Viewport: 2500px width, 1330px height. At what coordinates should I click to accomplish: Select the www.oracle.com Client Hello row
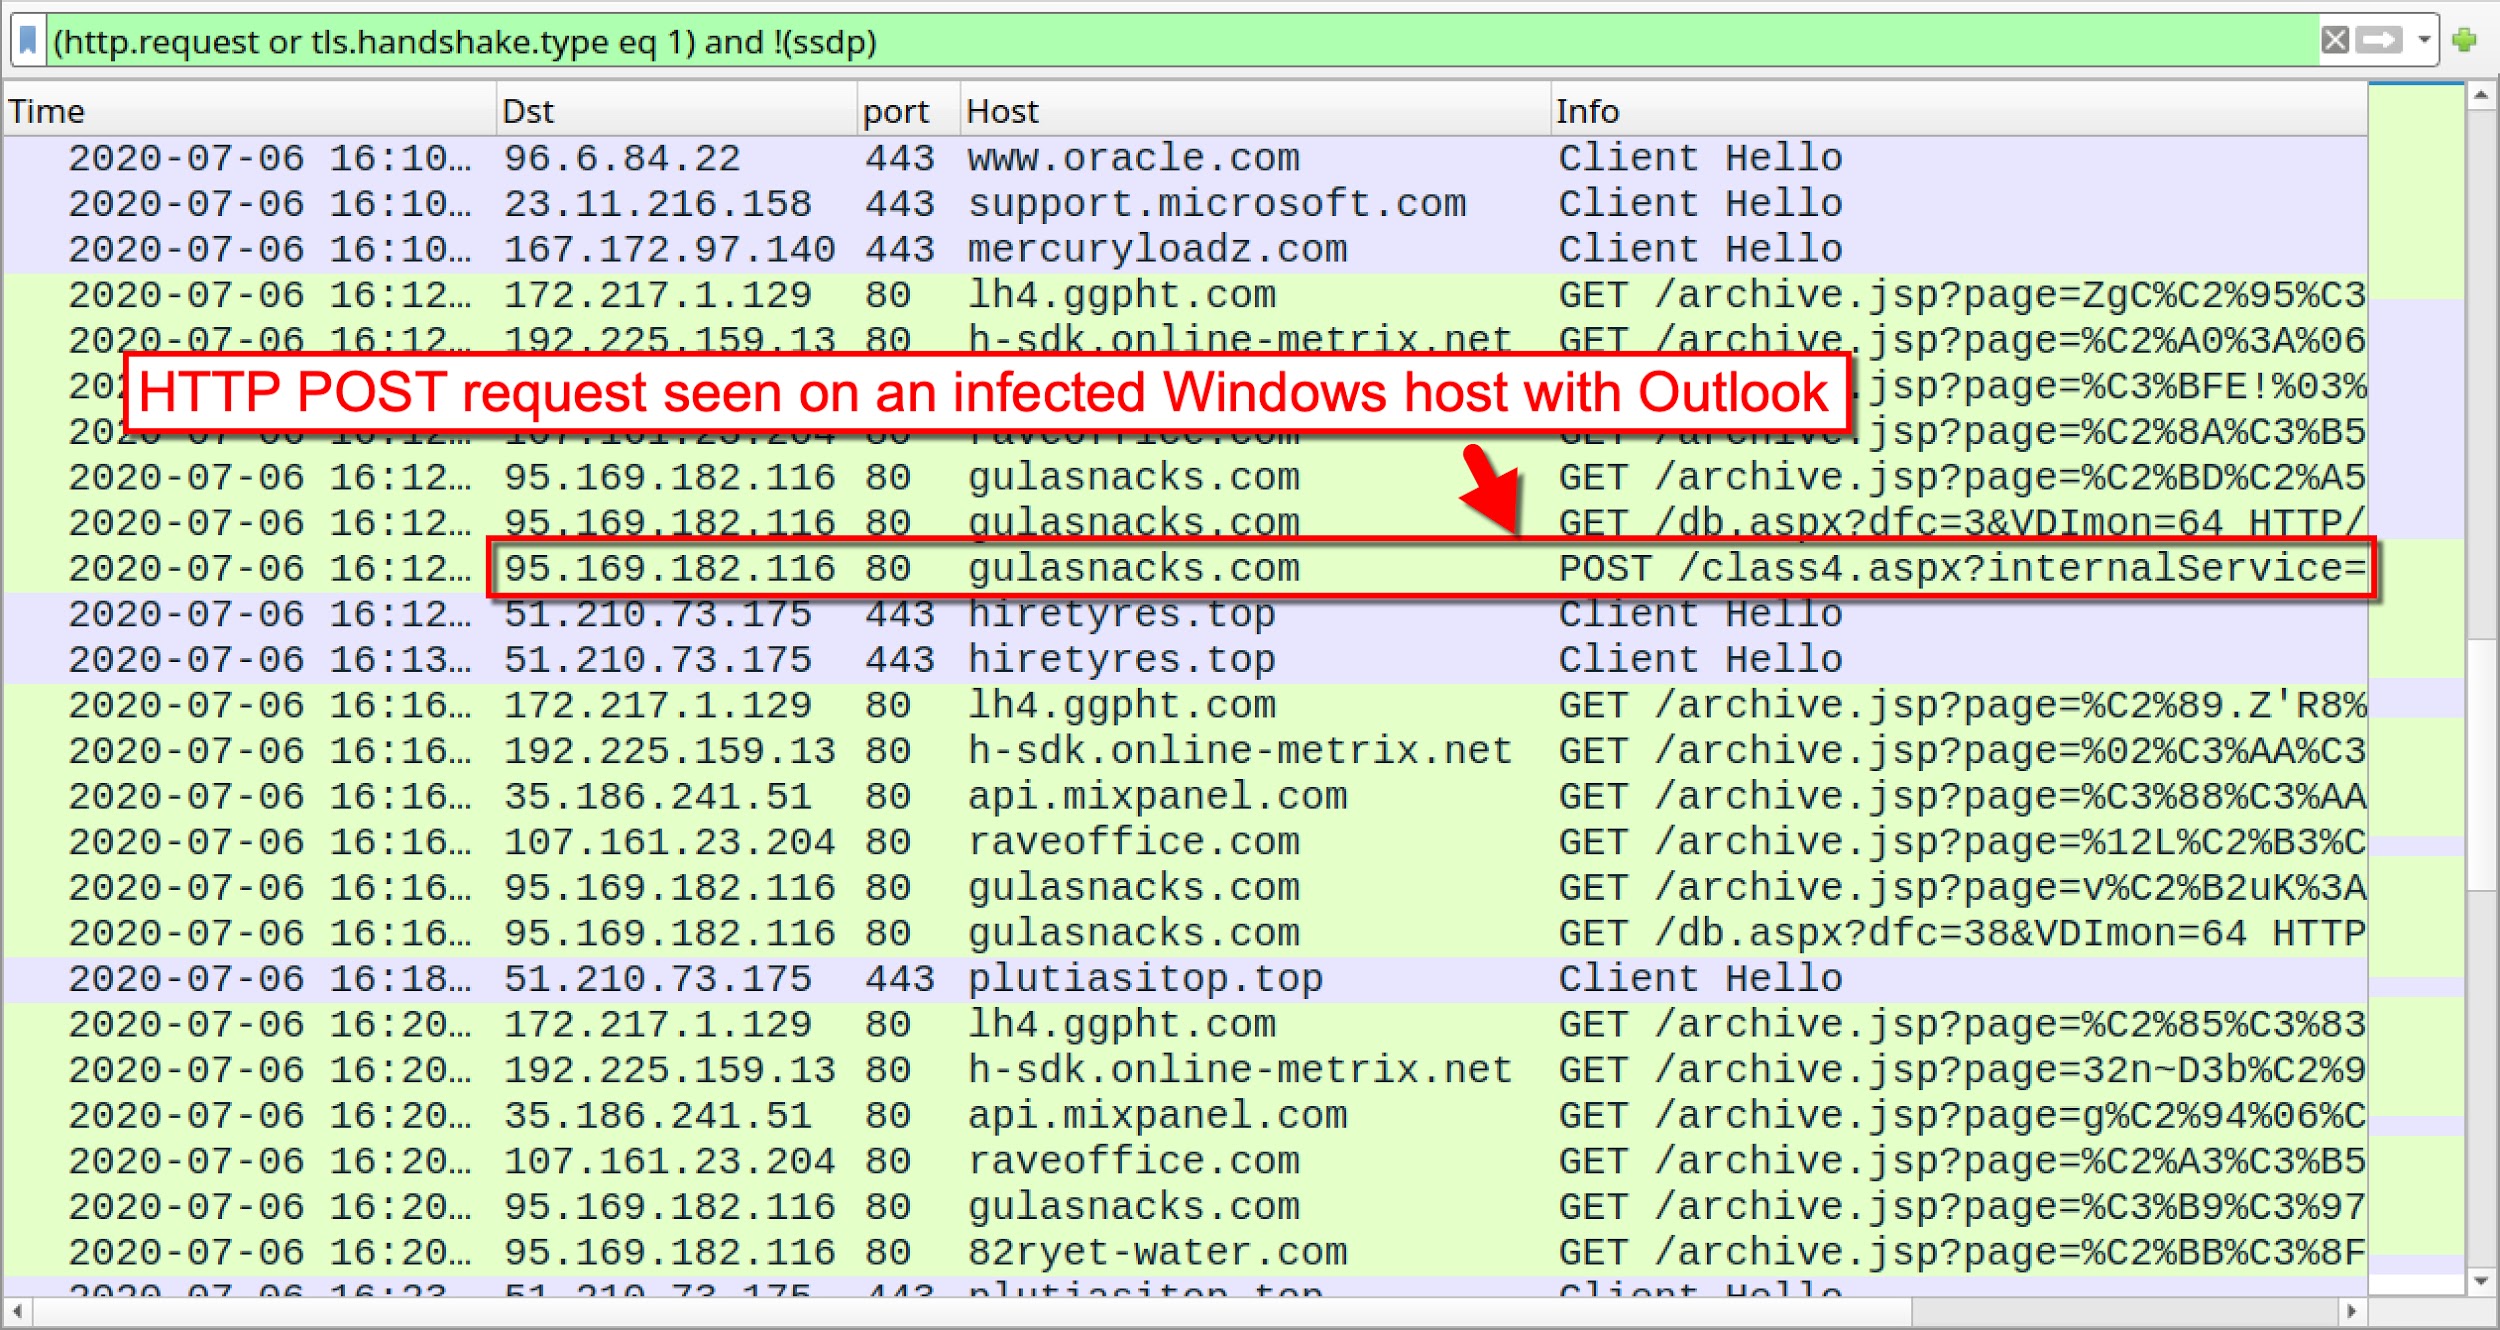(x=1185, y=158)
